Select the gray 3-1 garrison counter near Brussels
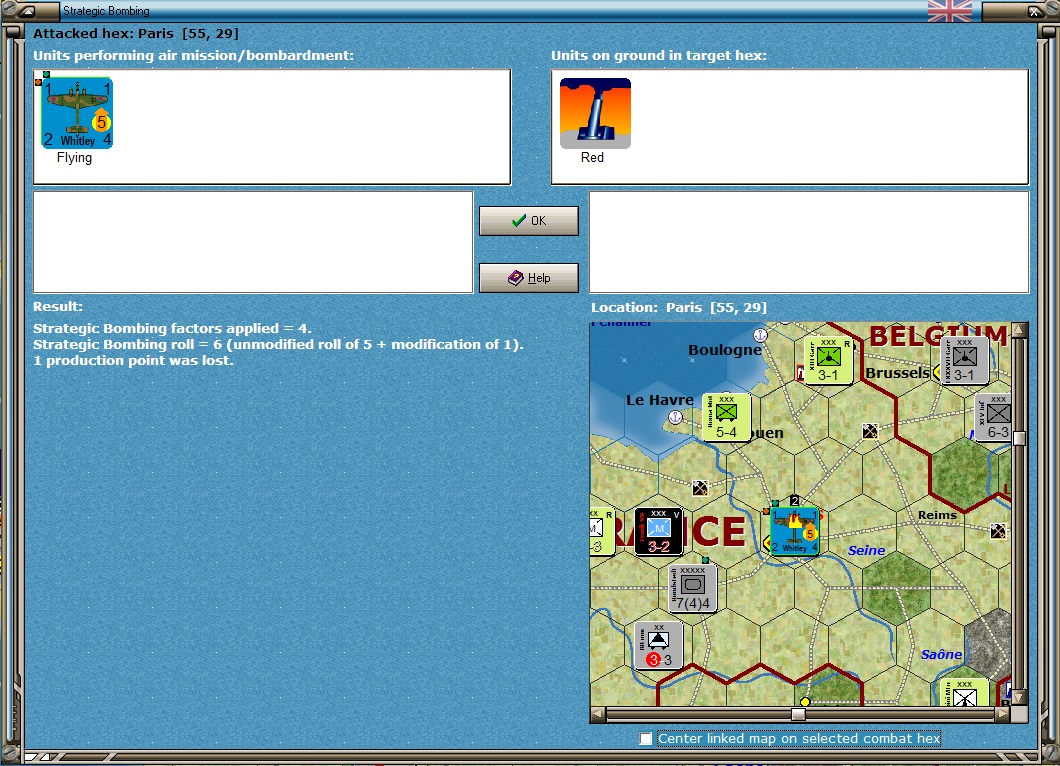This screenshot has height=766, width=1060. tap(965, 360)
